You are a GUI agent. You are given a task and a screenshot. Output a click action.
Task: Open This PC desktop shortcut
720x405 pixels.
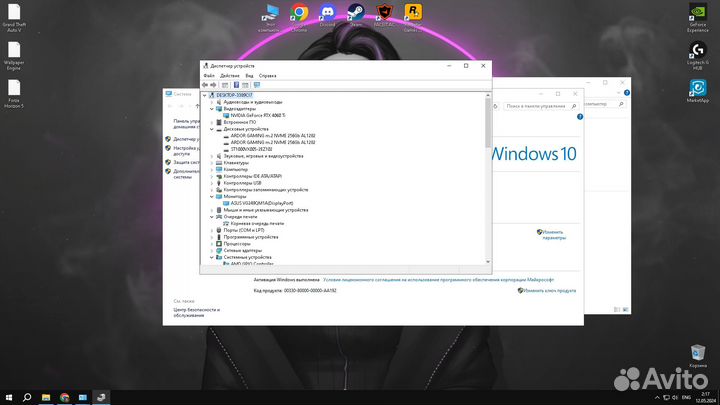pyautogui.click(x=270, y=18)
